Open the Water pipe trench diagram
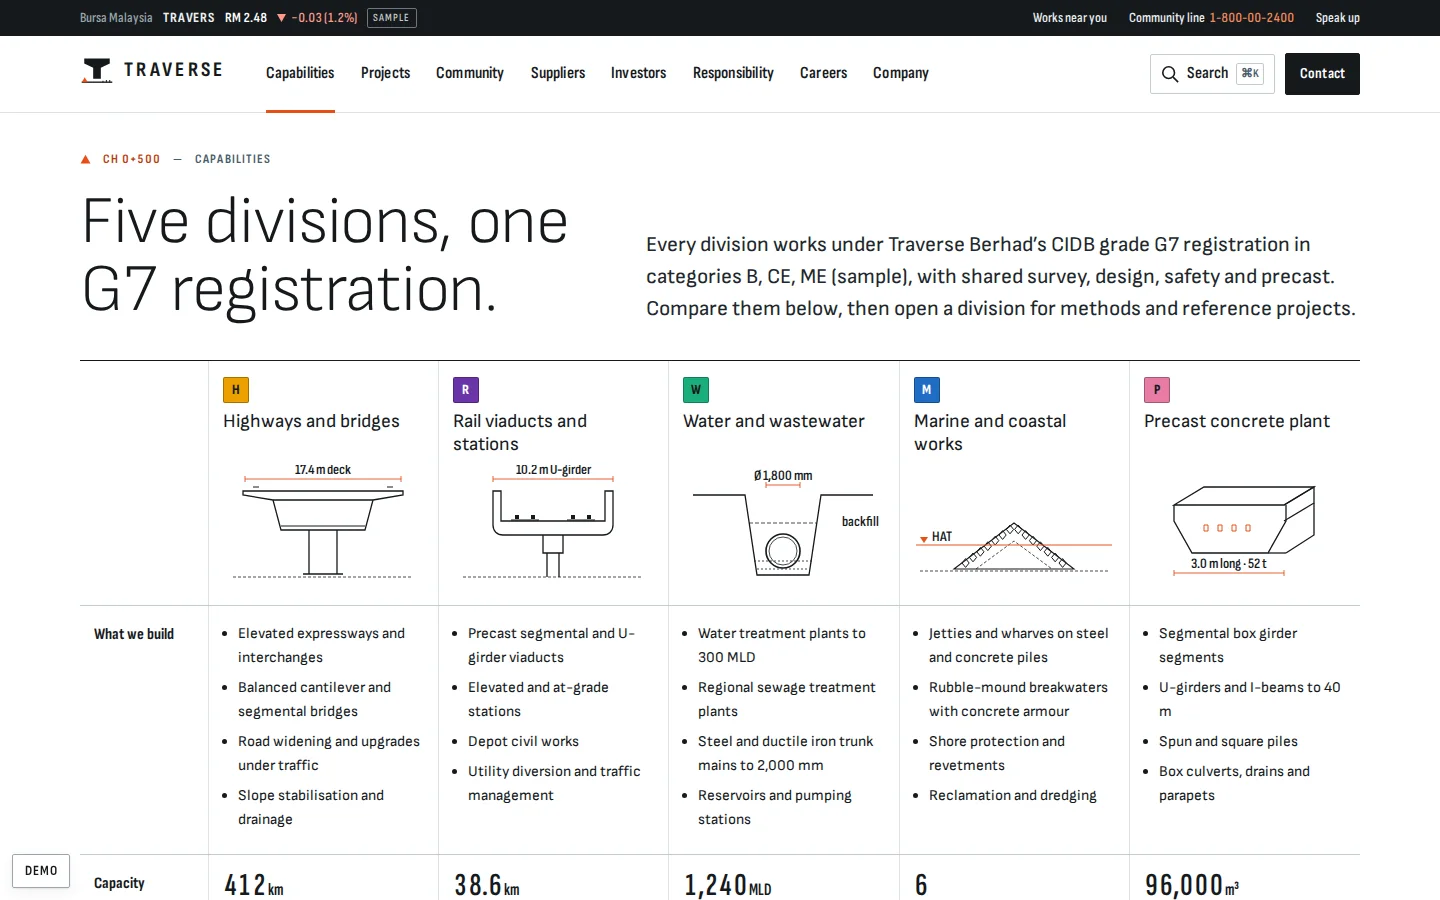The image size is (1440, 900). point(786,522)
